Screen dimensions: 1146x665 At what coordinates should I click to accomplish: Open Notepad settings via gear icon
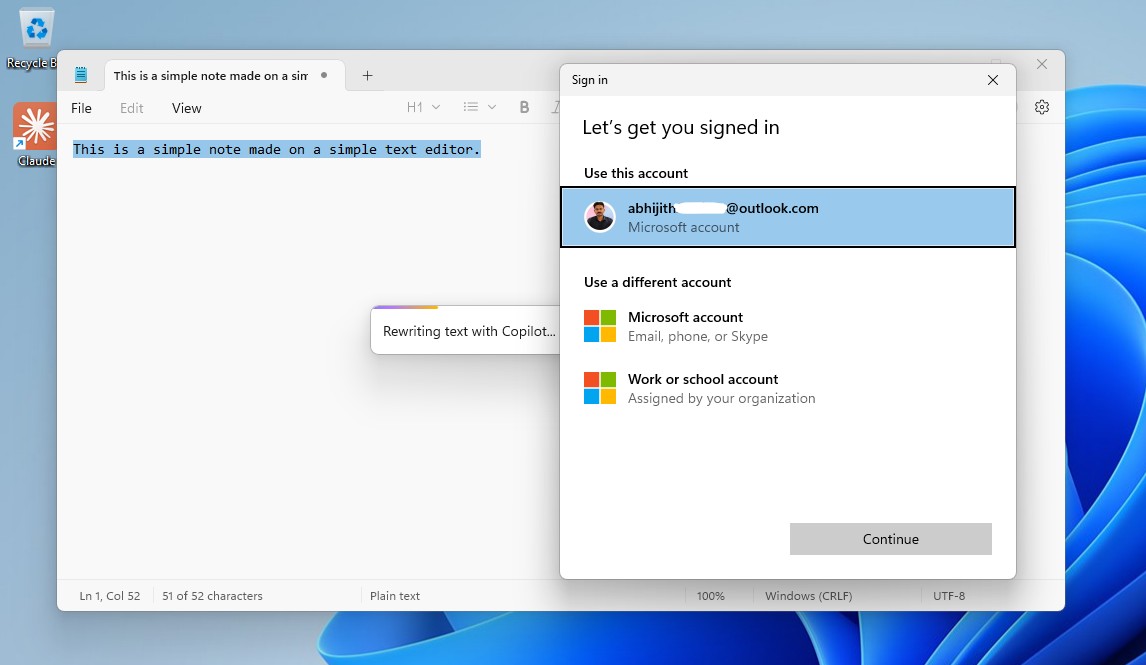[x=1041, y=107]
